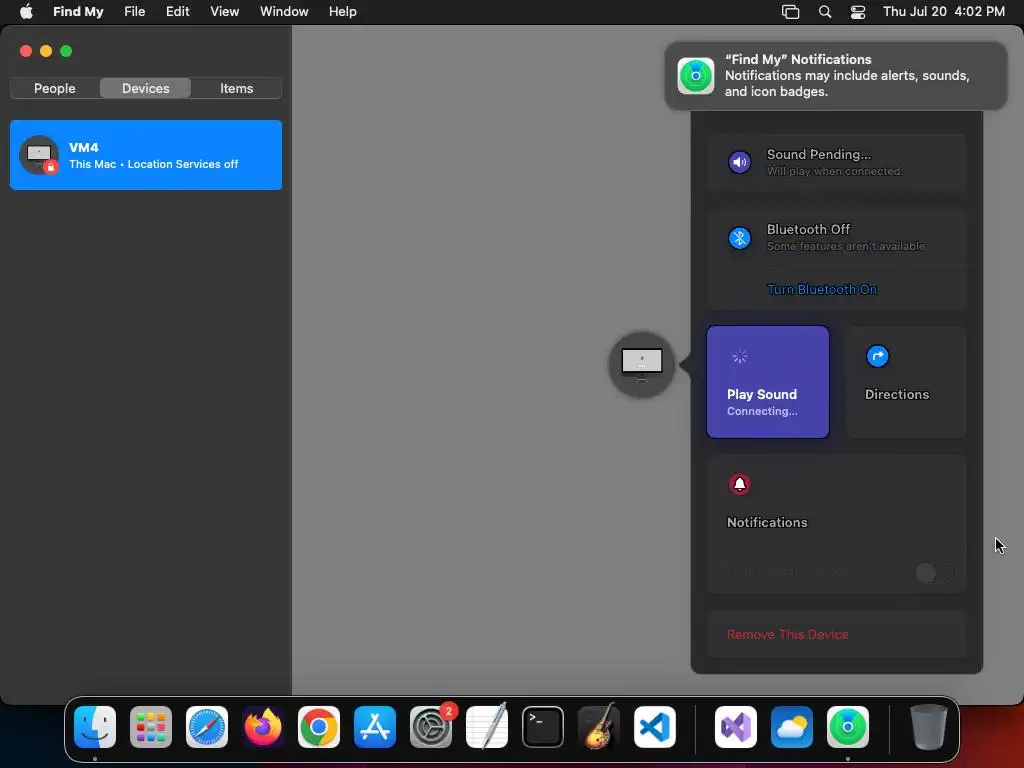Select the VM4 device row

click(146, 155)
